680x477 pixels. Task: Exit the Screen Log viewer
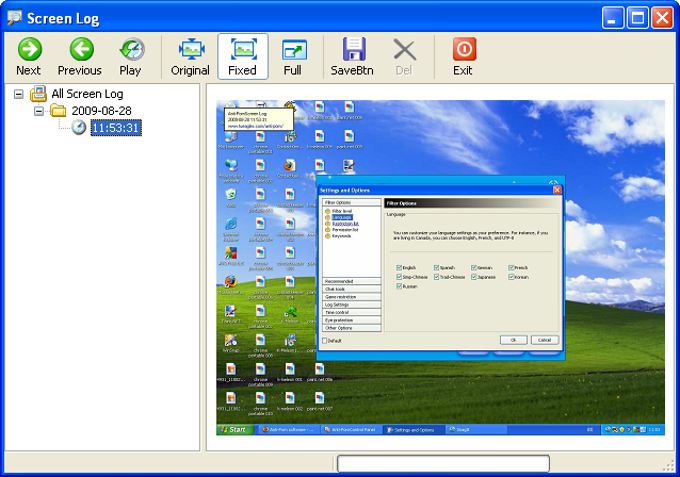[x=464, y=57]
